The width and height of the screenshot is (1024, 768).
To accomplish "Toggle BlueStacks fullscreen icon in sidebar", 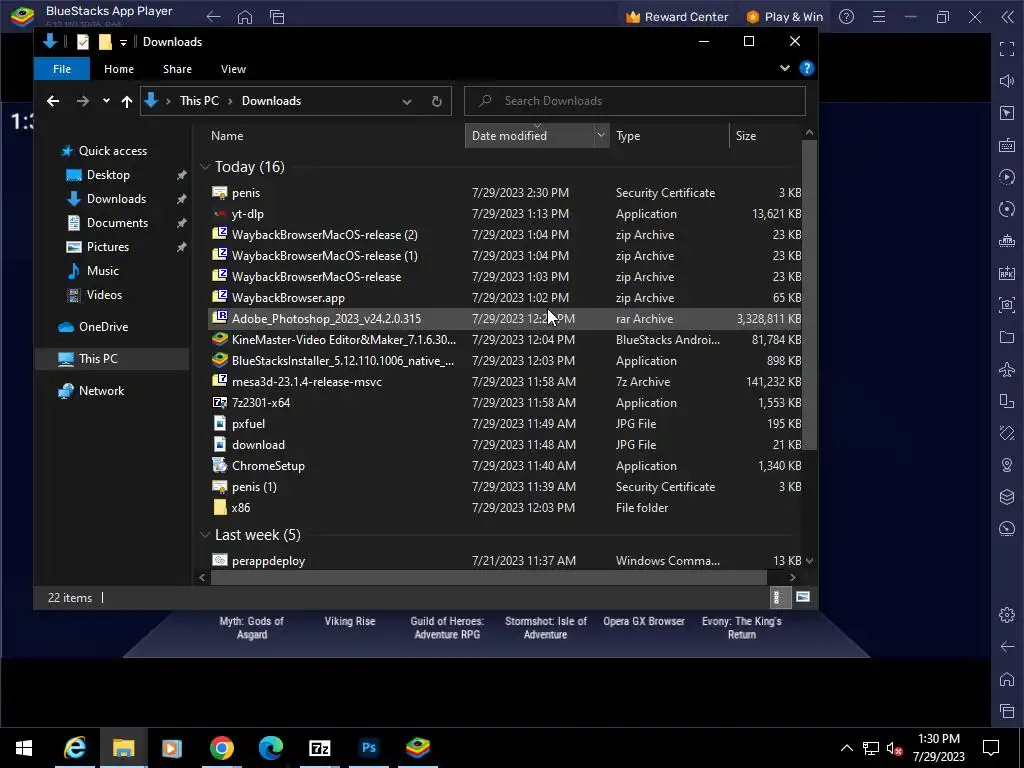I will pos(1007,49).
